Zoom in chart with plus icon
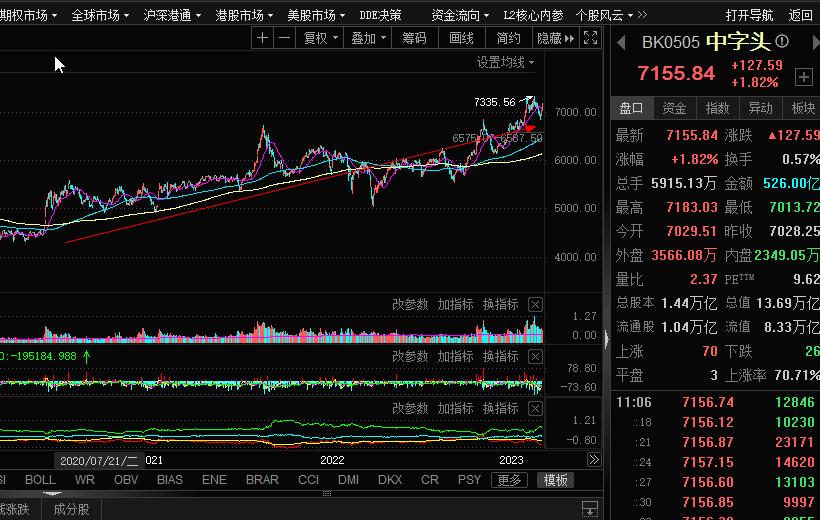The image size is (820, 520). point(263,38)
